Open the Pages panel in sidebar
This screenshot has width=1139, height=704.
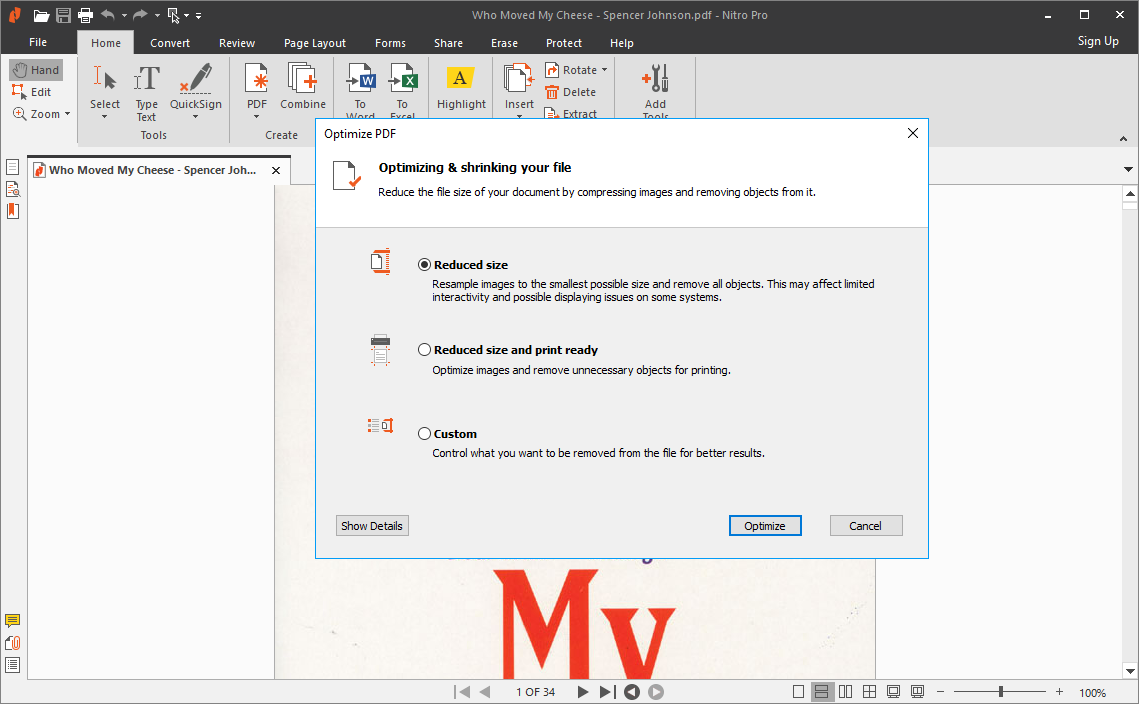(x=12, y=167)
